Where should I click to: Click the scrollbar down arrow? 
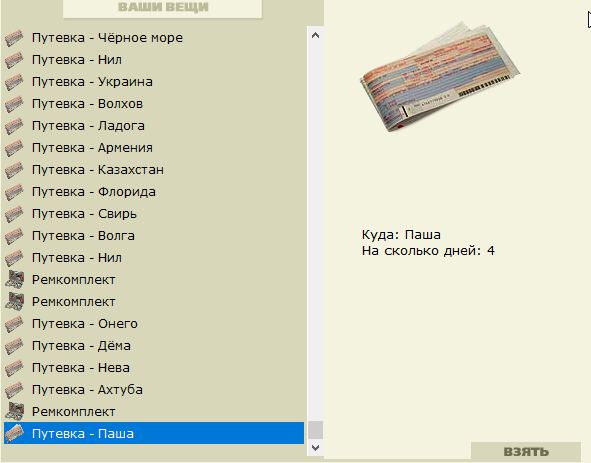(x=315, y=448)
